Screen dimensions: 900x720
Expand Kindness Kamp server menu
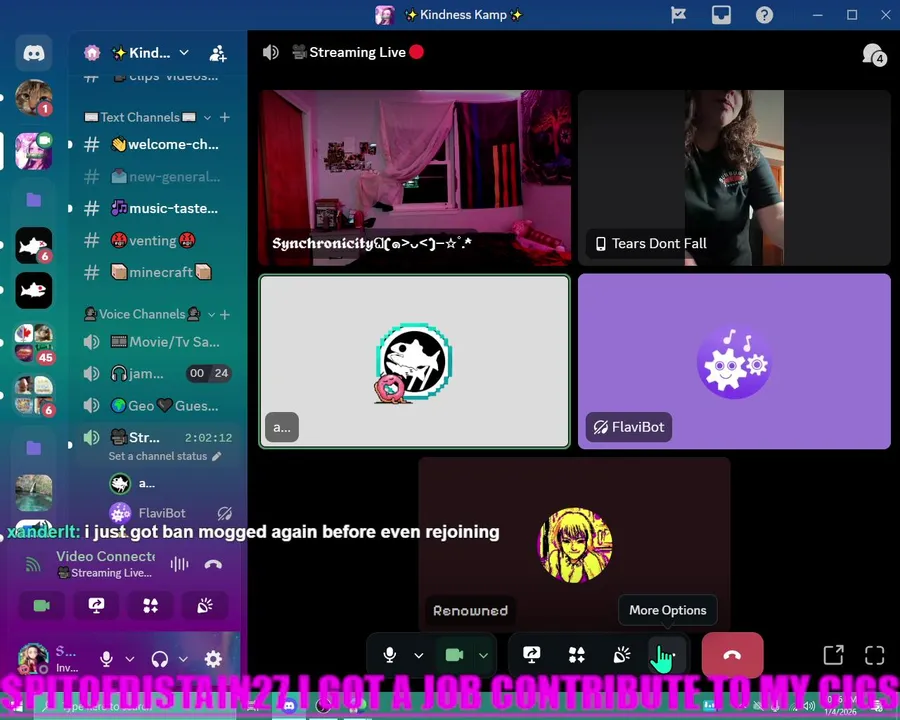184,53
